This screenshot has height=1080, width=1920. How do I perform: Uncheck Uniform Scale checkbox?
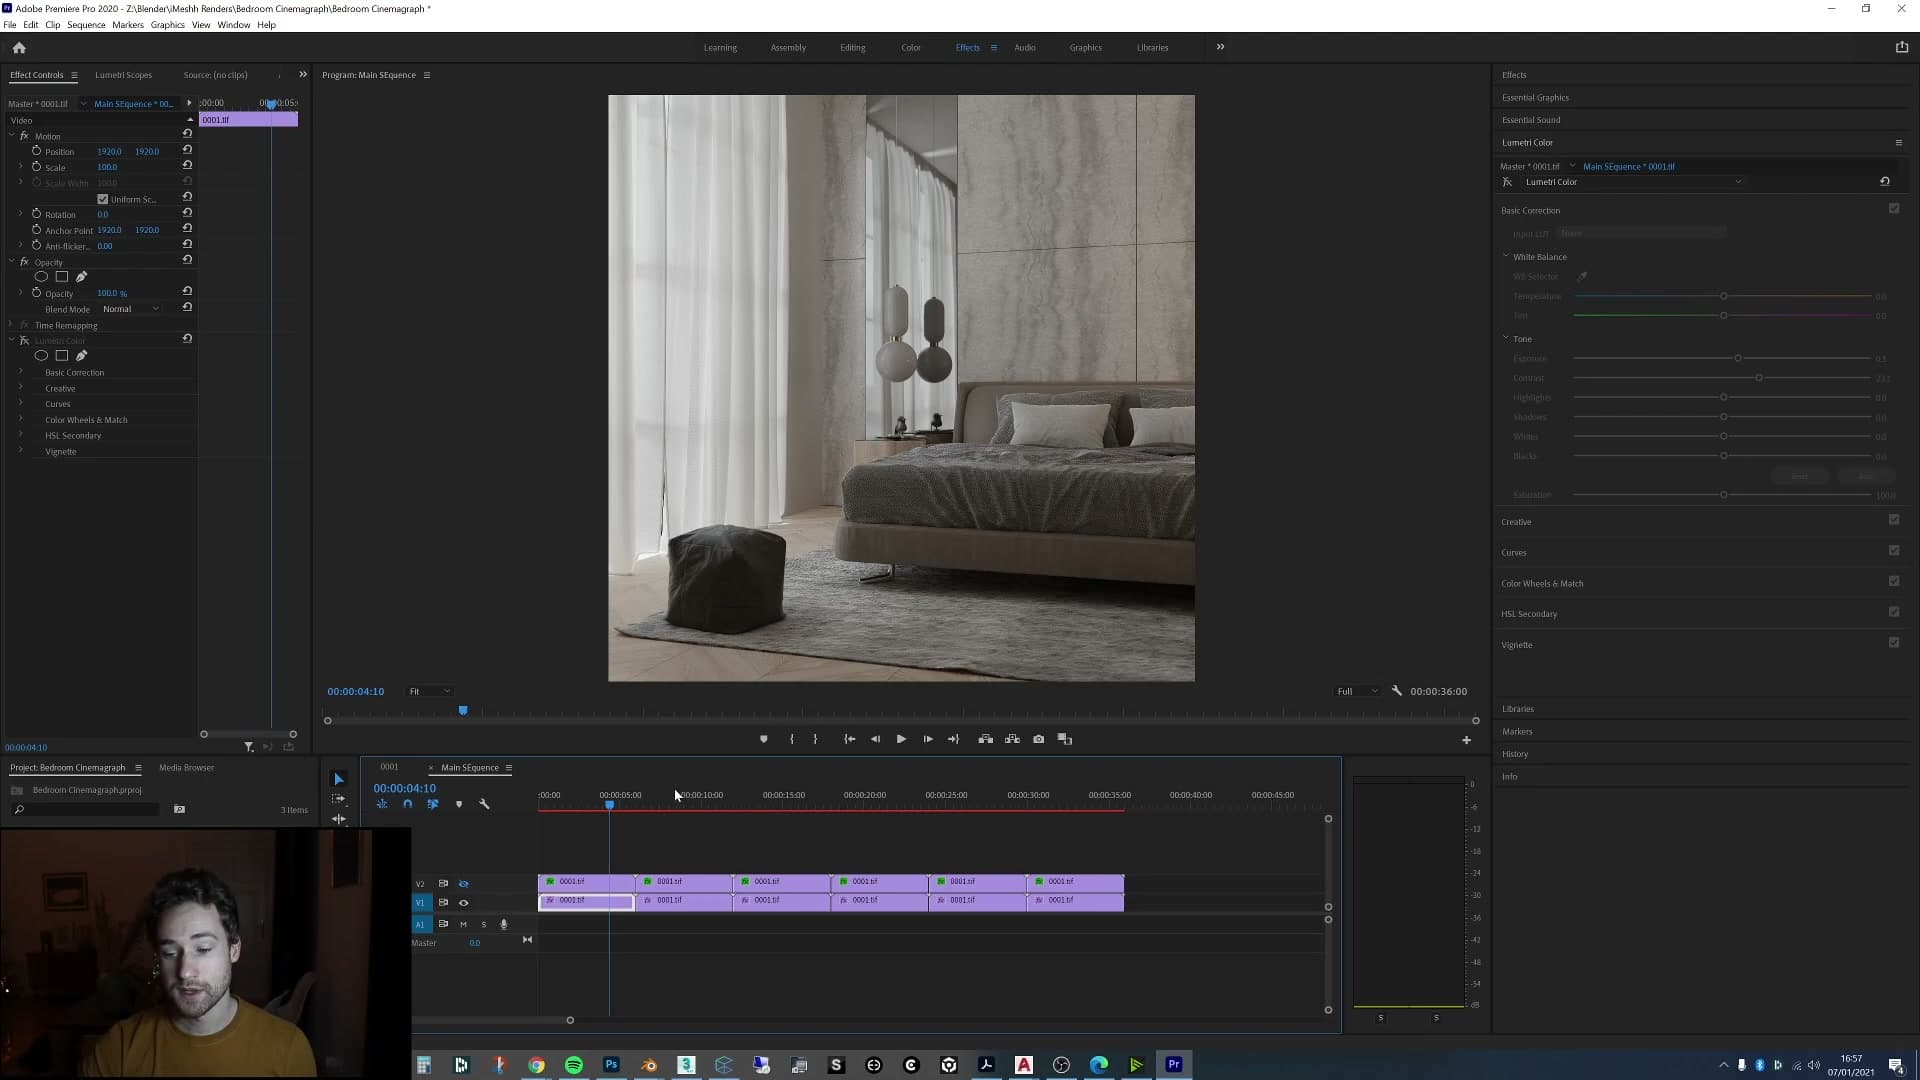coord(102,199)
